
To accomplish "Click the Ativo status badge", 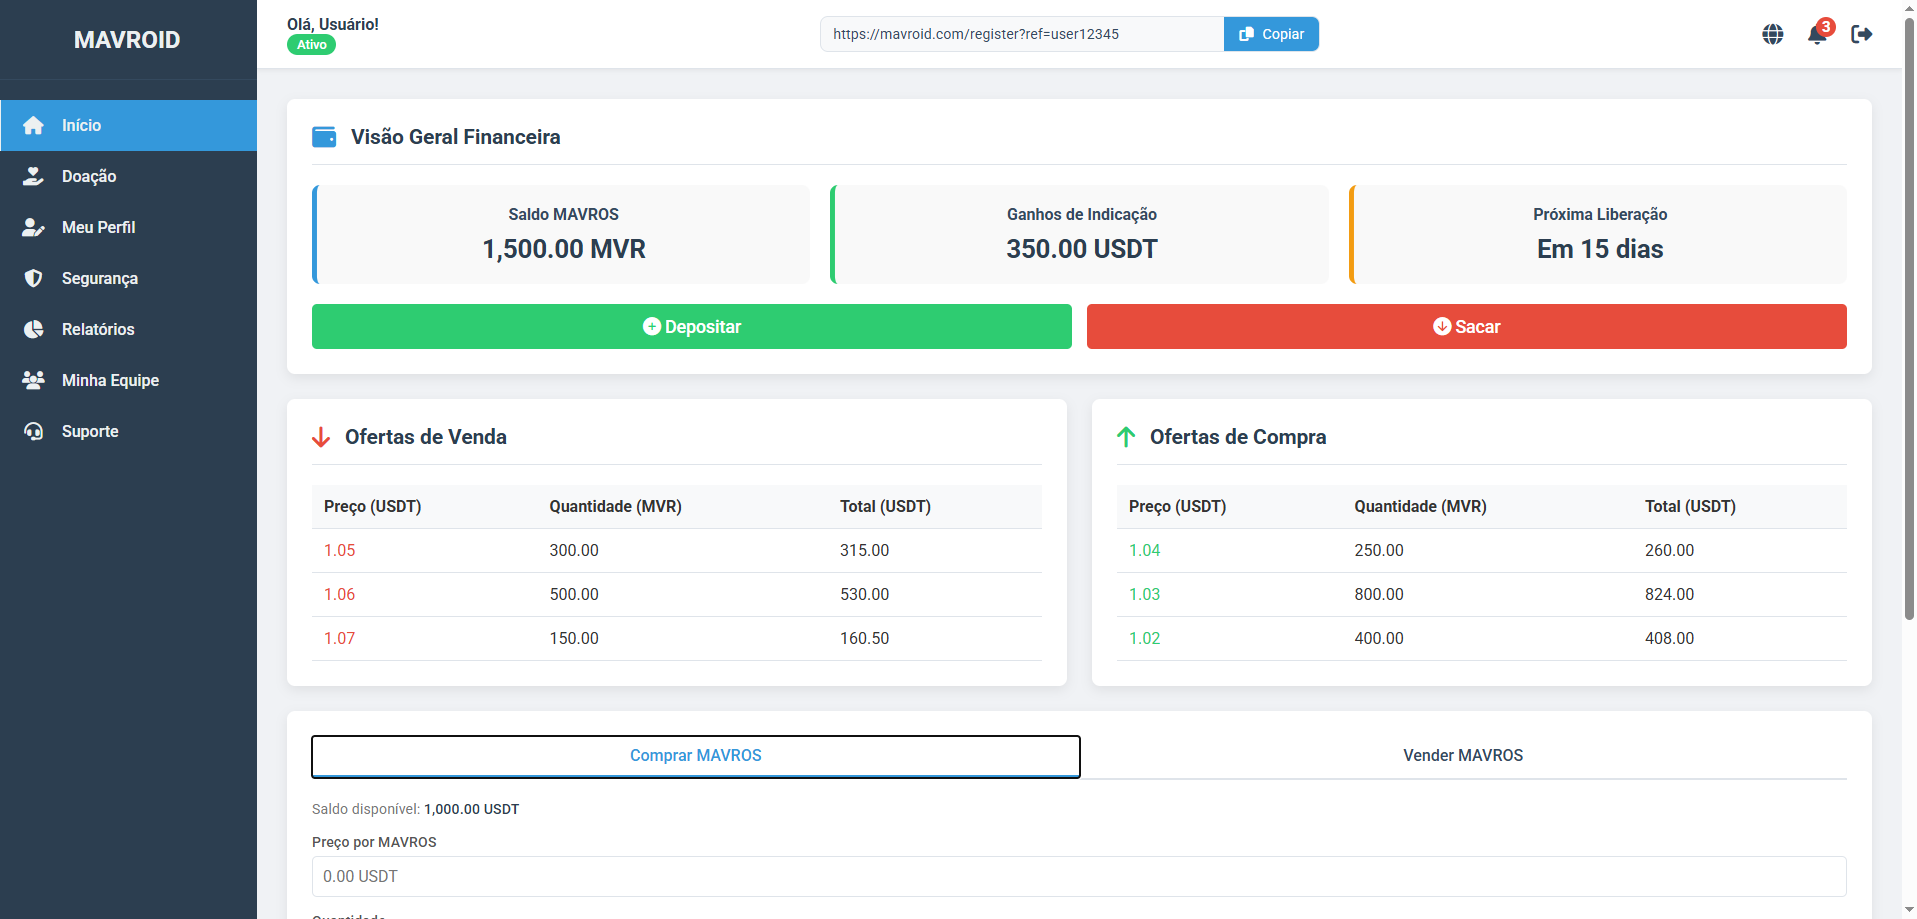I will (310, 44).
